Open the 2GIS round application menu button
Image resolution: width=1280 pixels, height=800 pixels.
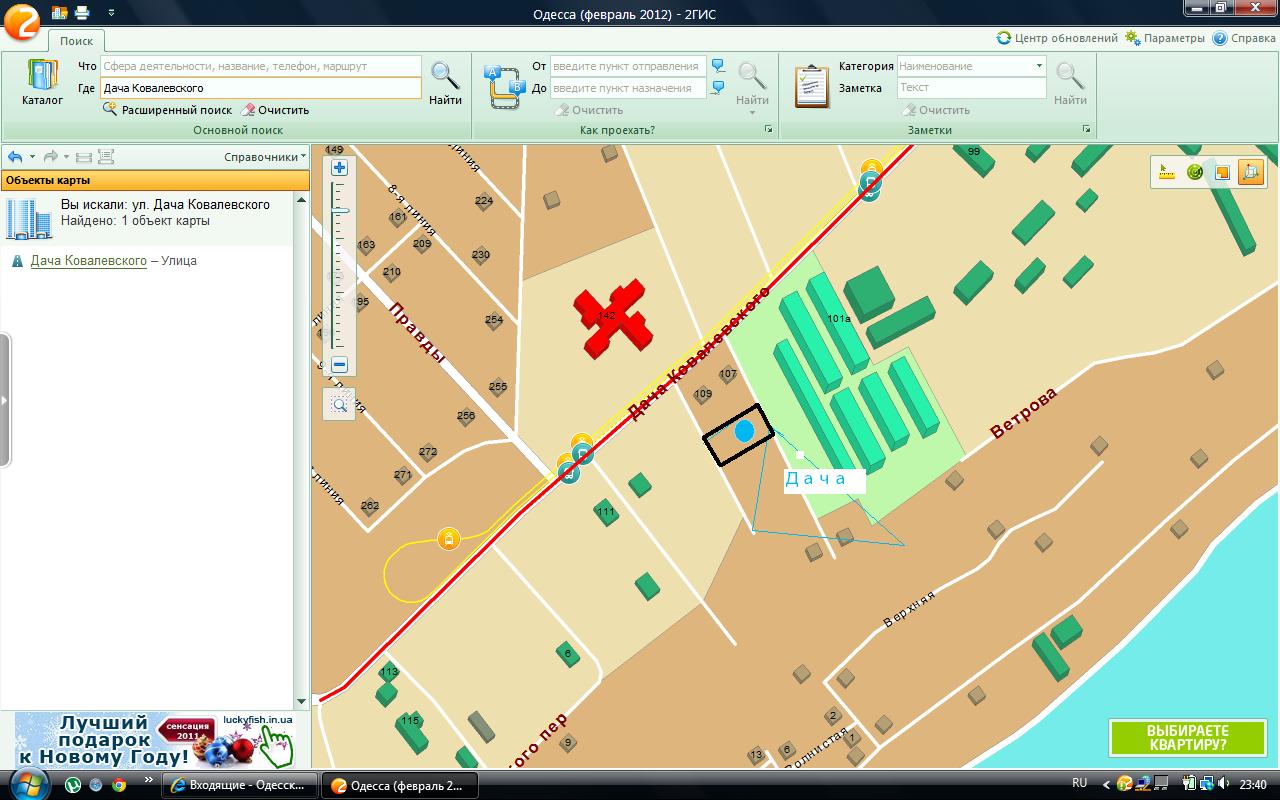coord(22,20)
